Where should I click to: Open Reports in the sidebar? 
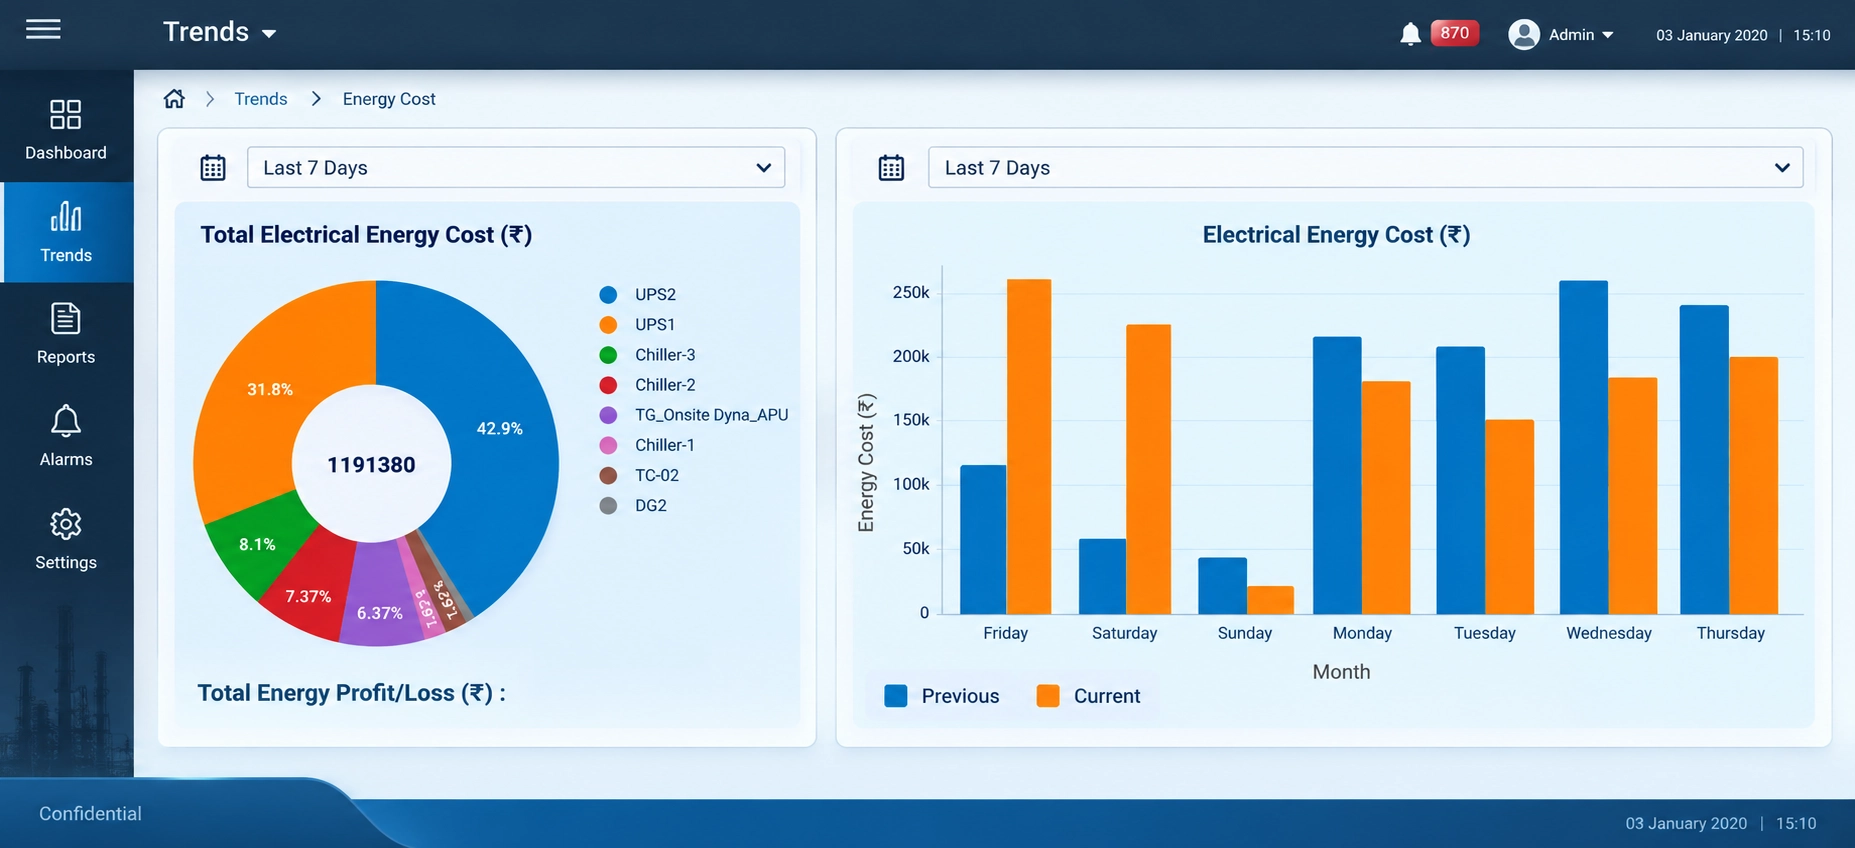pyautogui.click(x=66, y=334)
